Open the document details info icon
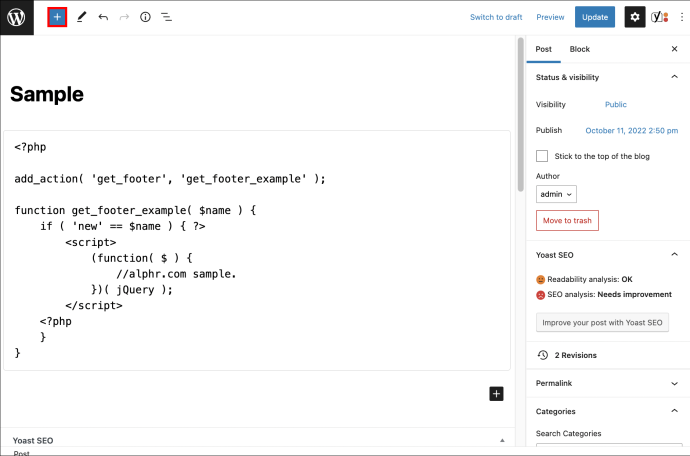Screen dimensions: 690x456 pyautogui.click(x=145, y=17)
